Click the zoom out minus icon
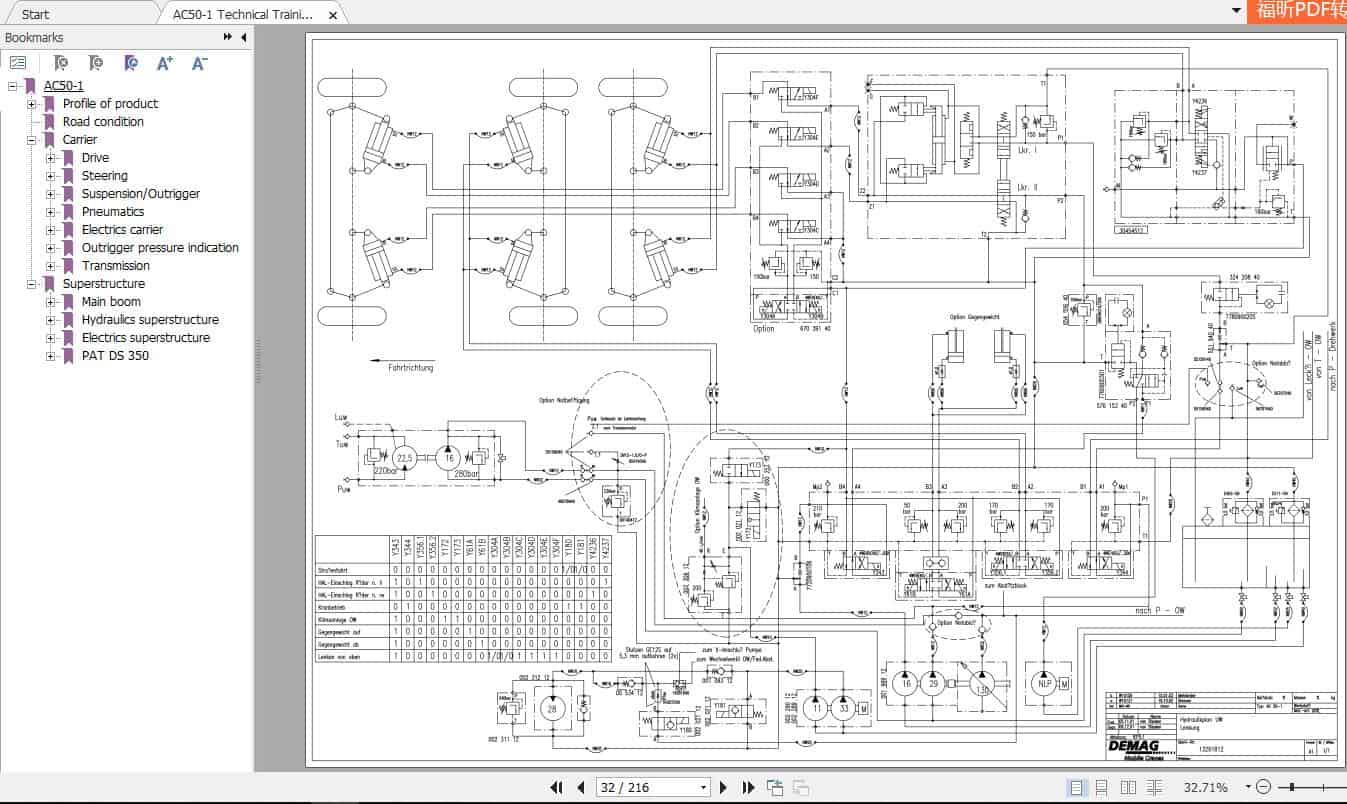The image size is (1347, 804). click(x=1262, y=787)
